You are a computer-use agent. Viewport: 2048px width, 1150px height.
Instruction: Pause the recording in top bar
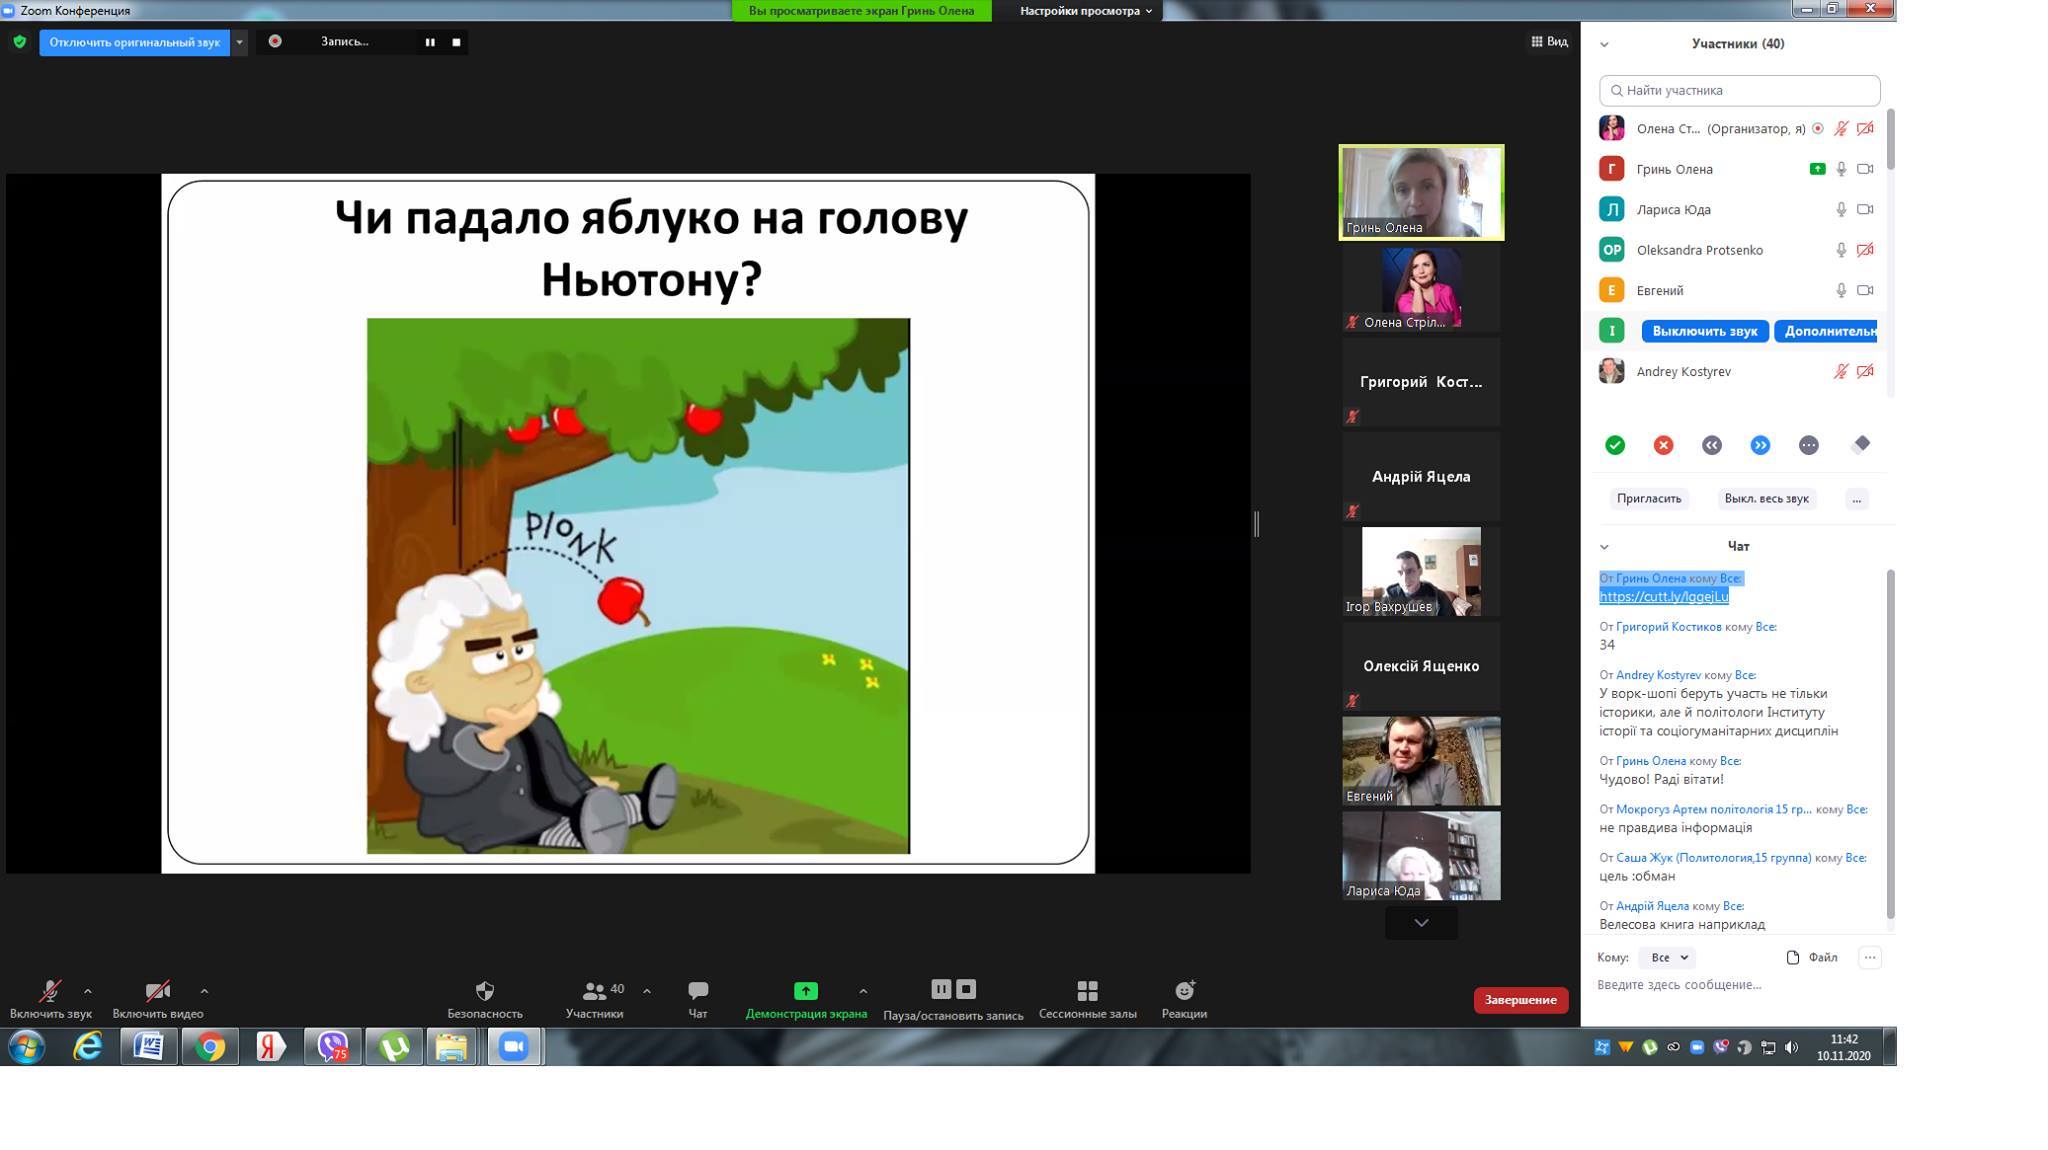tap(430, 42)
